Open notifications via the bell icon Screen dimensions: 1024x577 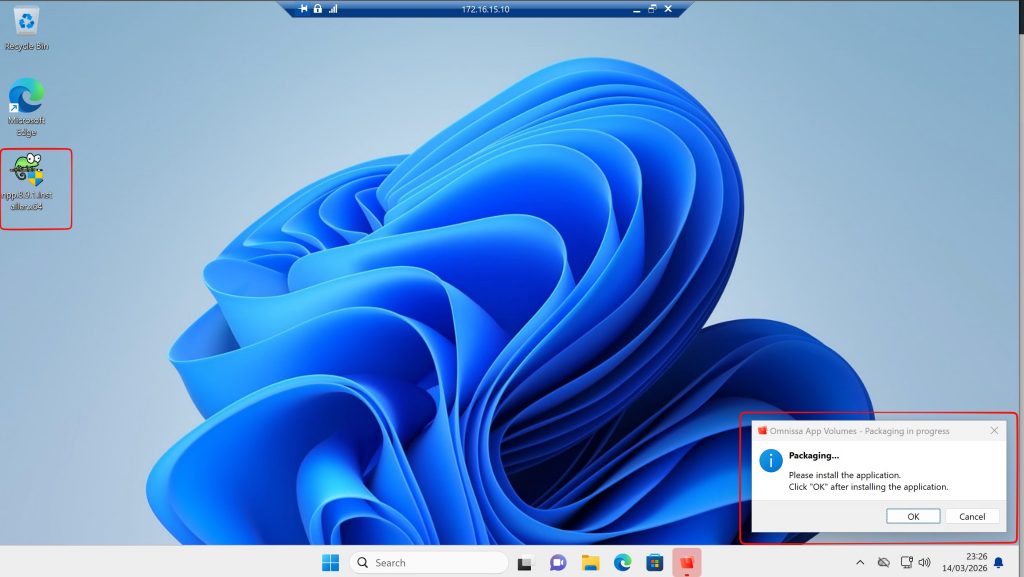pyautogui.click(x=999, y=563)
